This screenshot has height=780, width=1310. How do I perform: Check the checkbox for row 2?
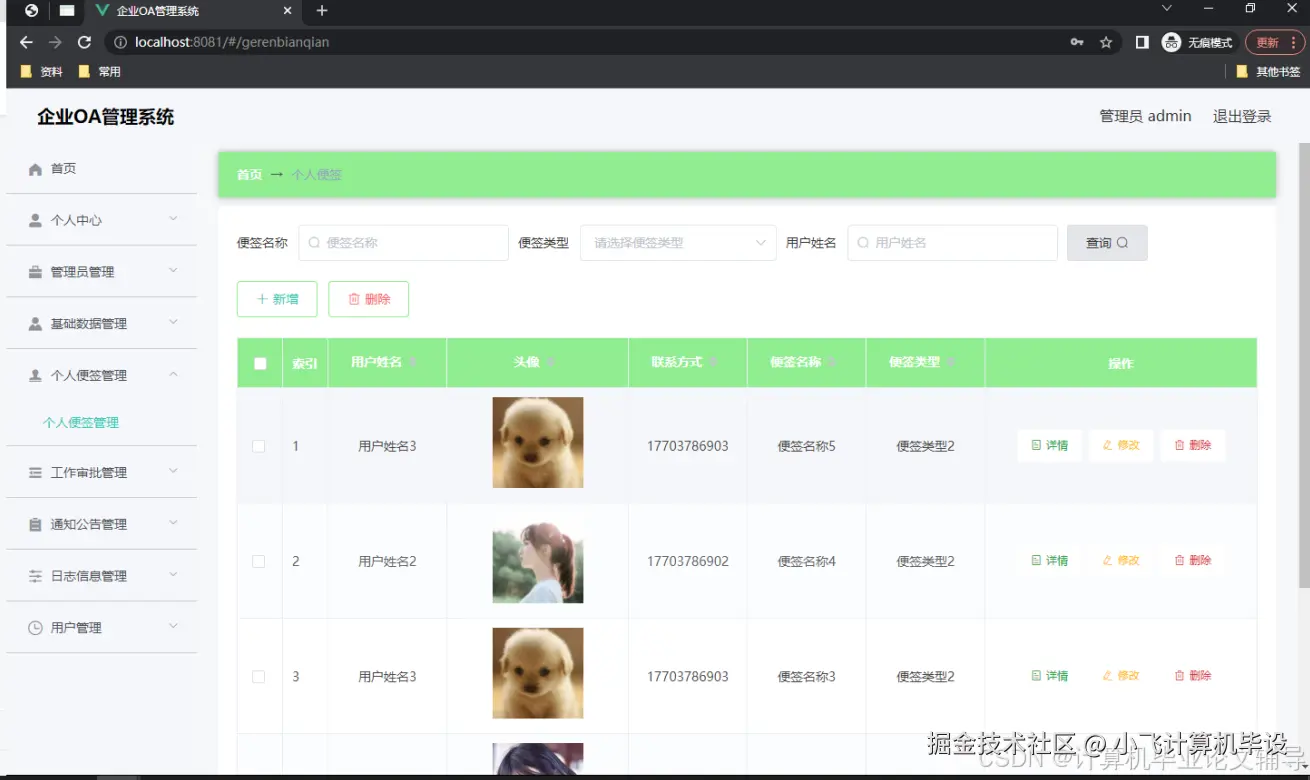(259, 561)
